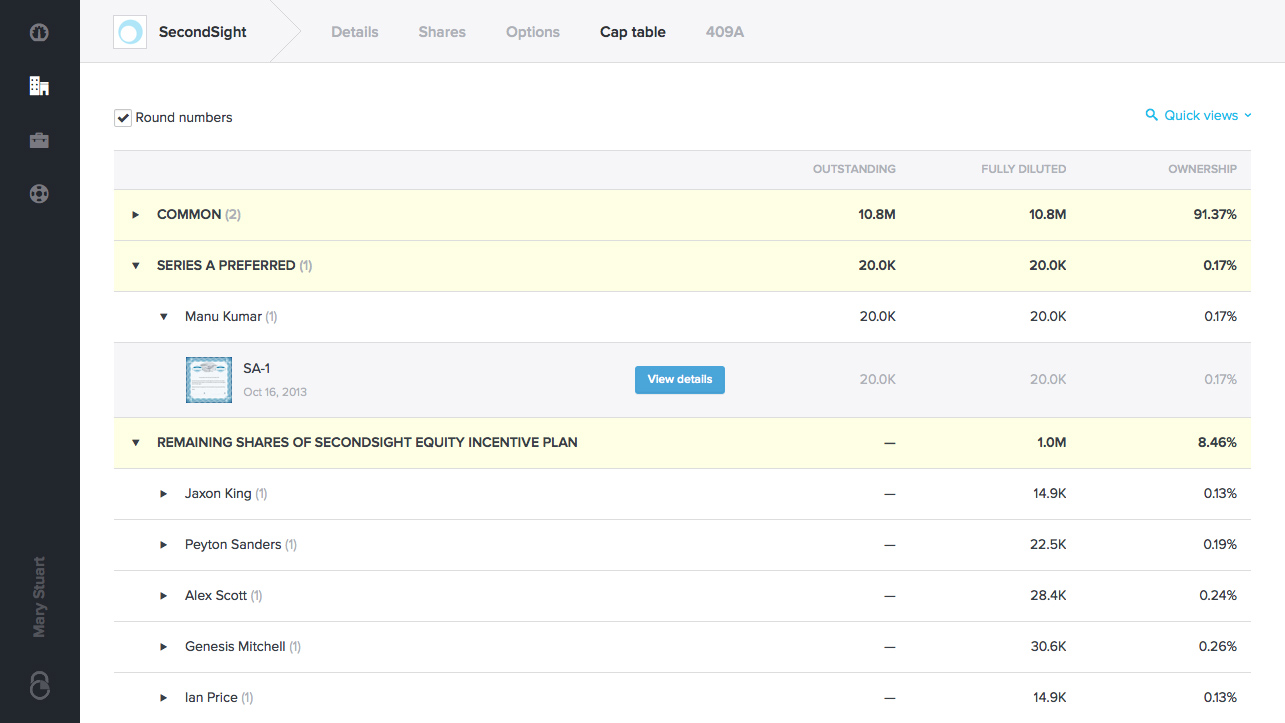Image resolution: width=1285 pixels, height=723 pixels.
Task: Click the lifebuoy support icon in sidebar
Action: [x=39, y=194]
